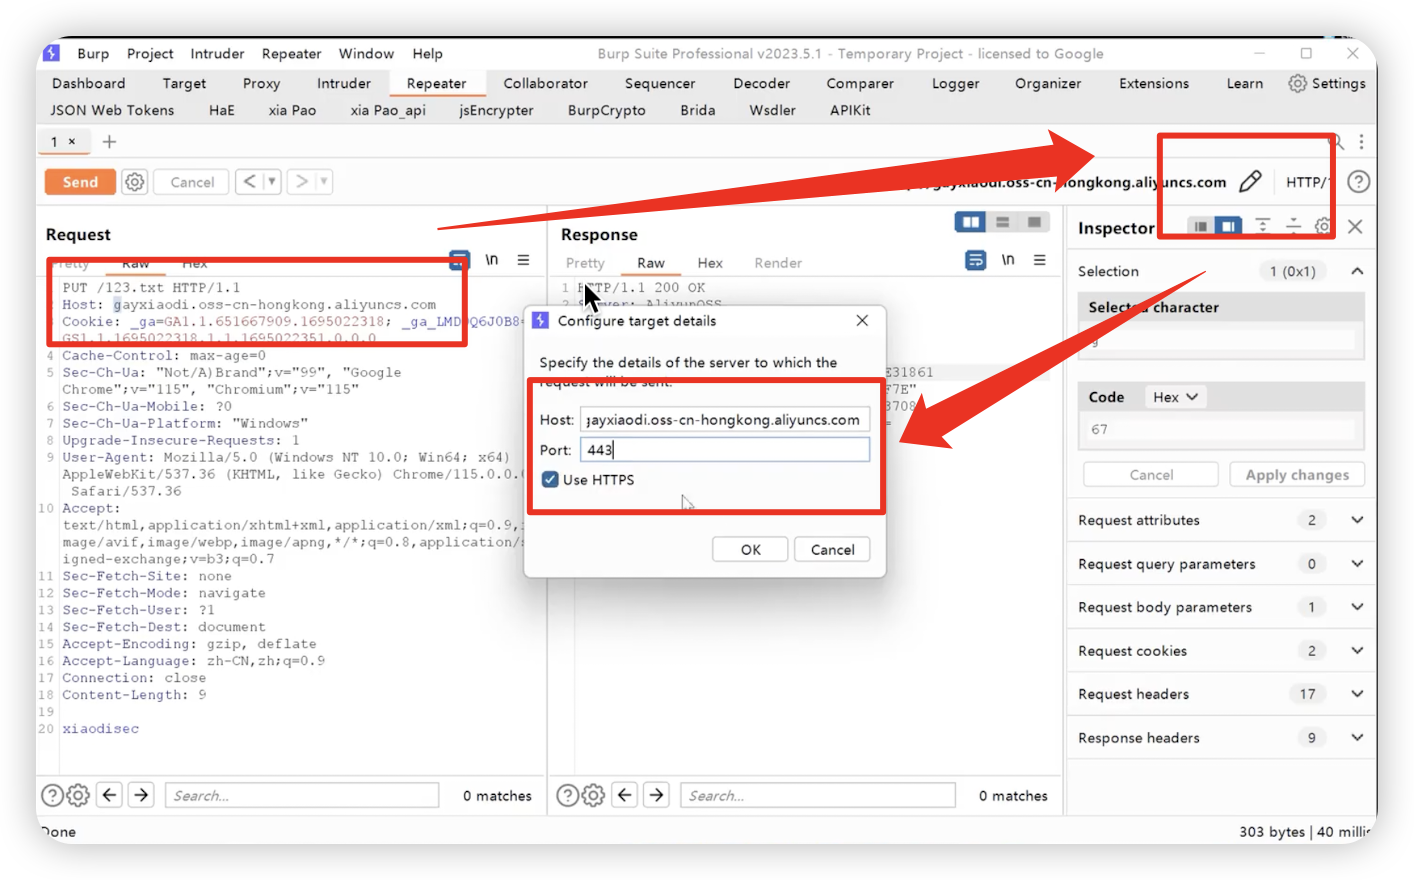Open search settings gear below Request panel
Image resolution: width=1414 pixels, height=880 pixels.
pyautogui.click(x=78, y=795)
